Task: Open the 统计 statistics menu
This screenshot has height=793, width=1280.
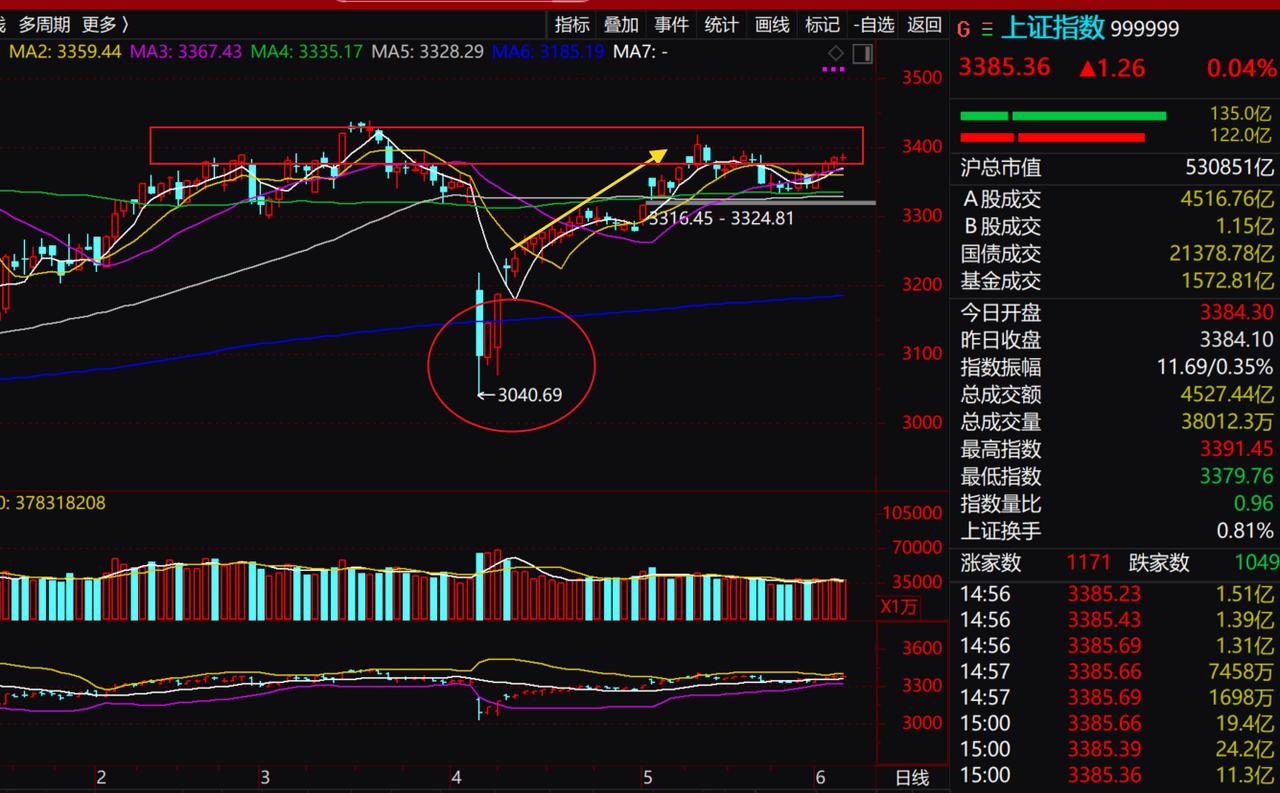Action: pos(721,25)
